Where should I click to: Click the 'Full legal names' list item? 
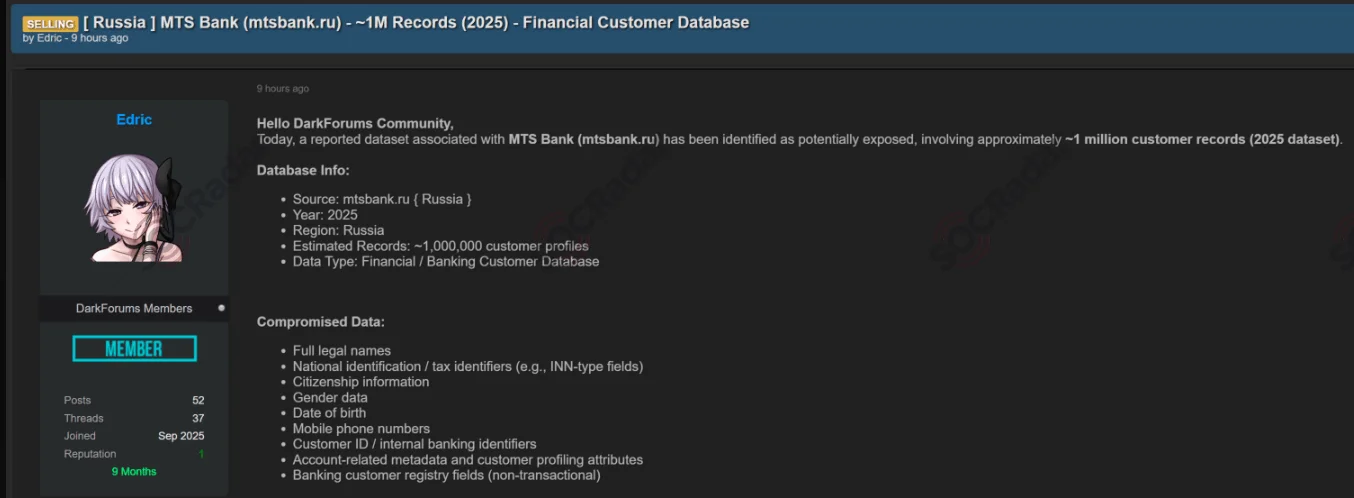(342, 351)
